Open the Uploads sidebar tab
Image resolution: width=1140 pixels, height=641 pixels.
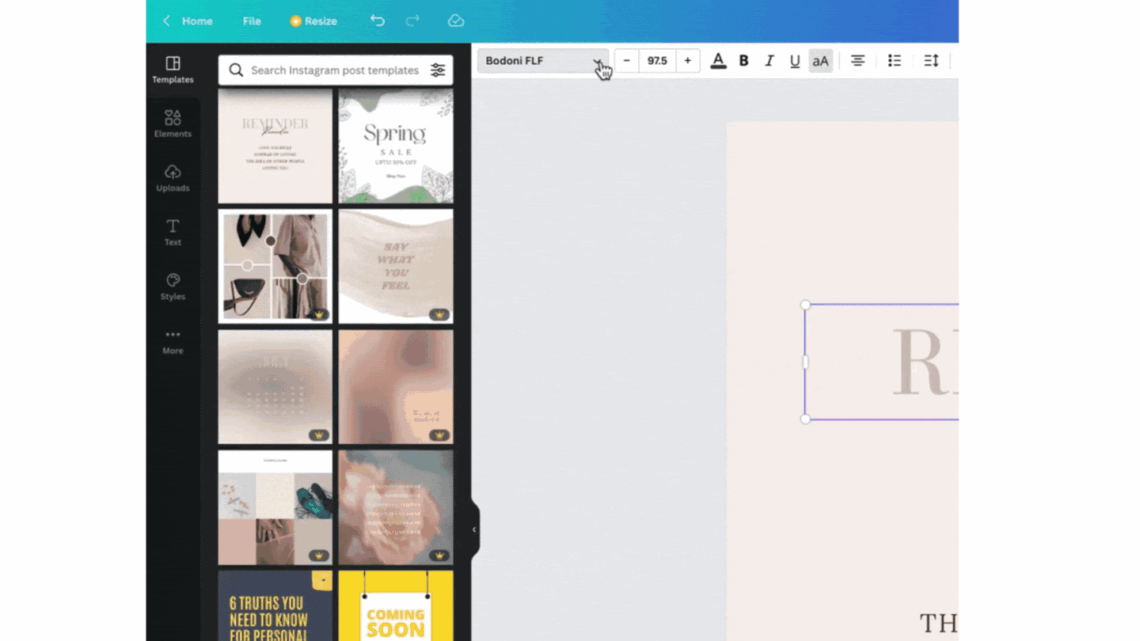(172, 178)
